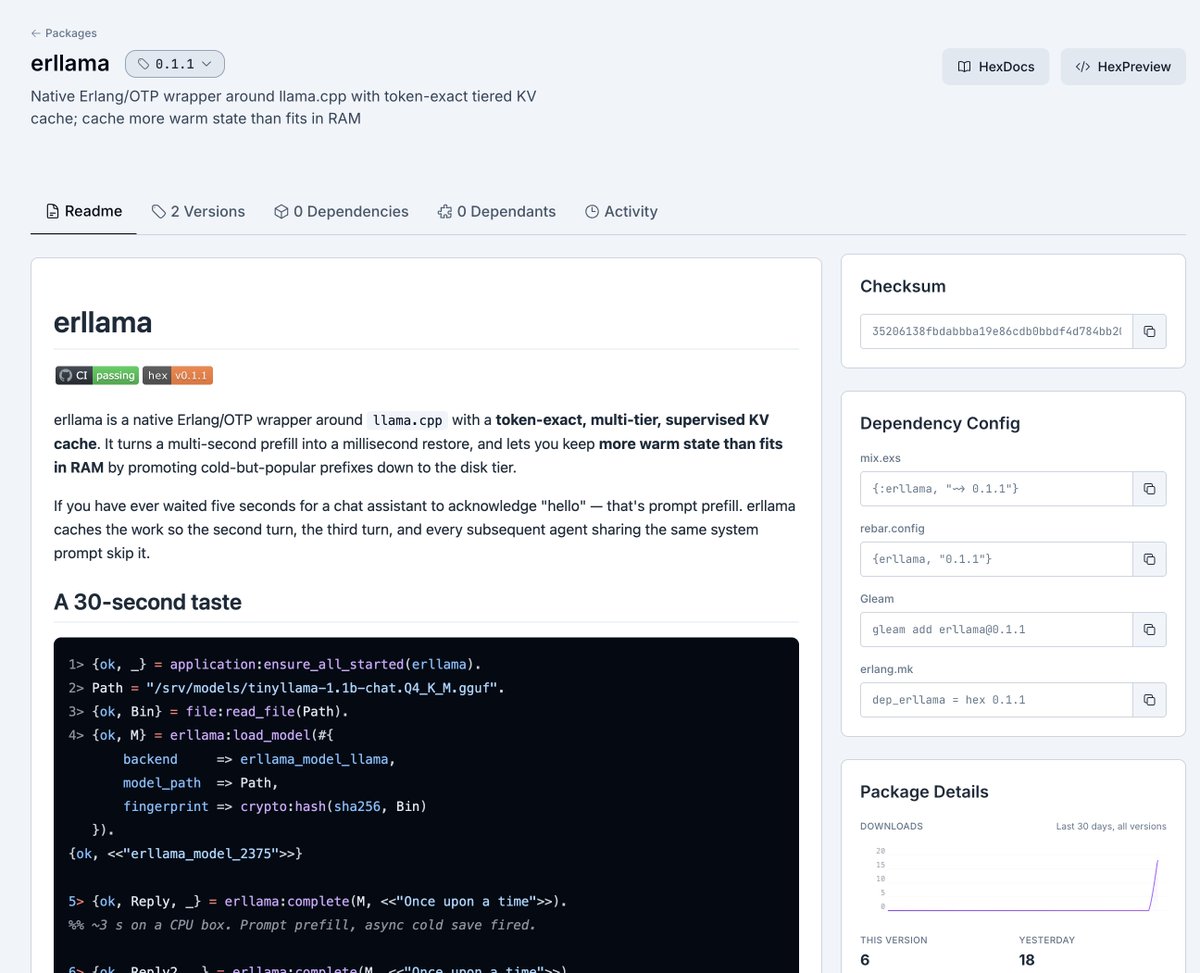The image size is (1200, 973).
Task: Click the erlang.mk config field
Action: [x=996, y=699]
